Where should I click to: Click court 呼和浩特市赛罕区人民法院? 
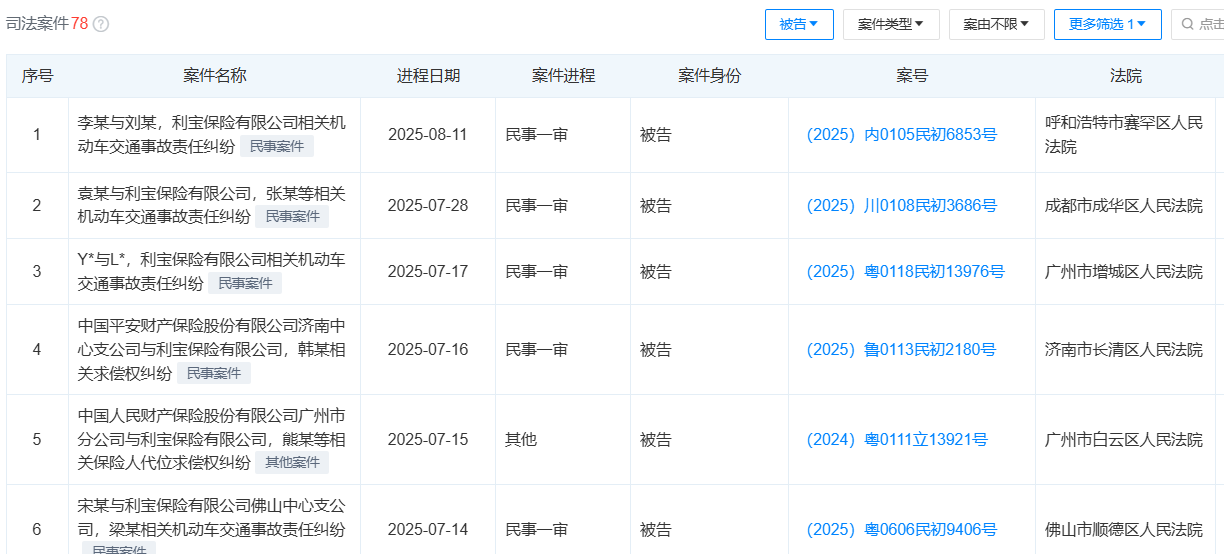(x=1124, y=134)
